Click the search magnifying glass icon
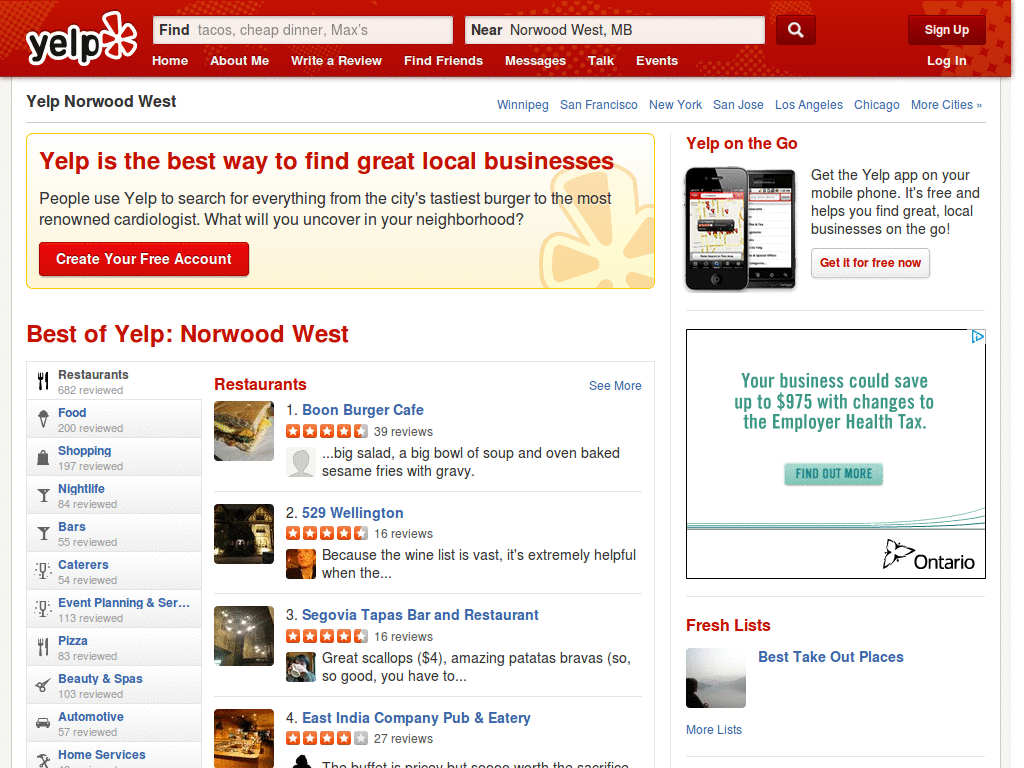1024x768 pixels. [795, 30]
